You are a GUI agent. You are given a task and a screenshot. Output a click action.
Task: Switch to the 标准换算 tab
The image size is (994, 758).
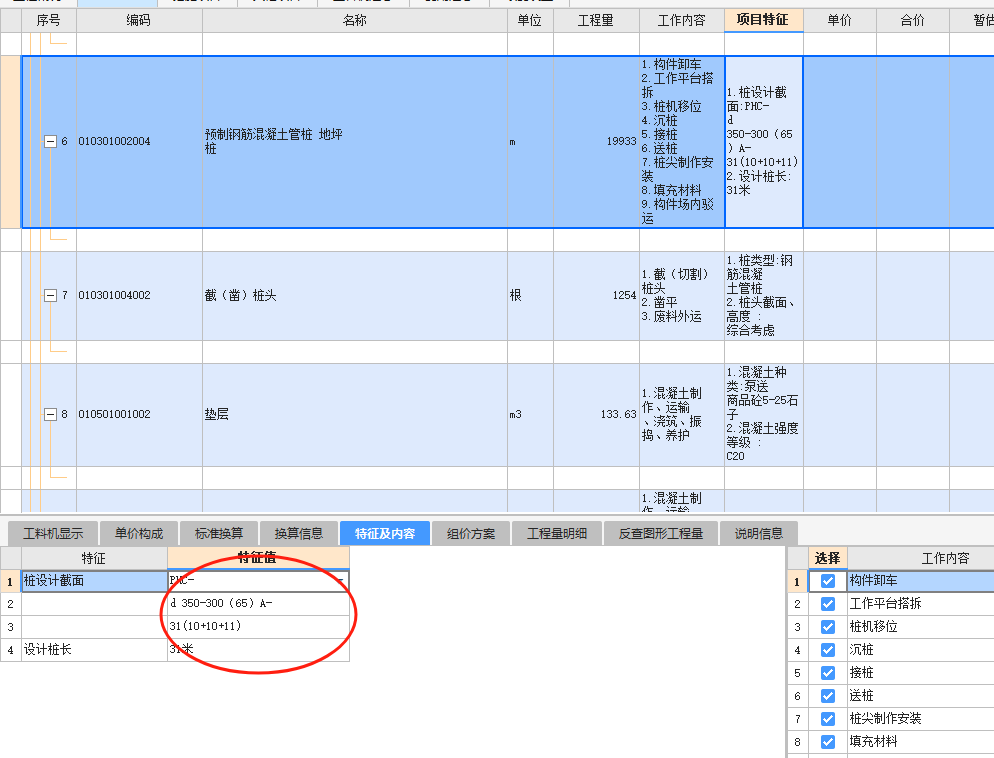coord(219,534)
